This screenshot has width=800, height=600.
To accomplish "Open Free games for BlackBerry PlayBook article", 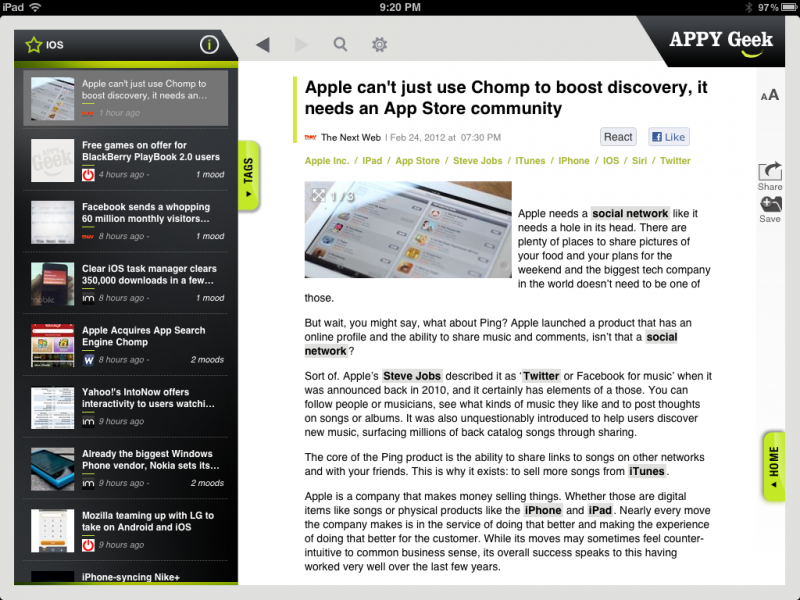I will pyautogui.click(x=126, y=160).
